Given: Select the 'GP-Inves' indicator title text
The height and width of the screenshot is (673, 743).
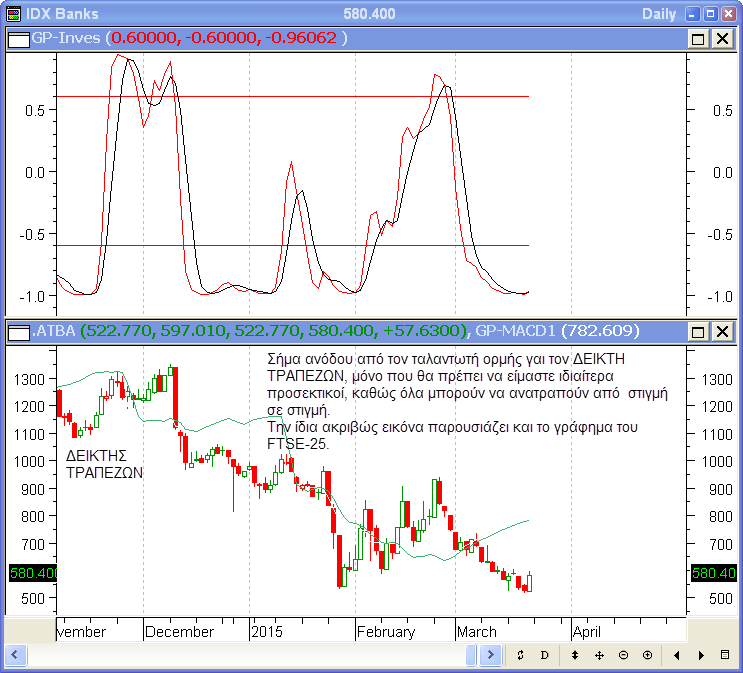Looking at the screenshot, I should [66, 38].
